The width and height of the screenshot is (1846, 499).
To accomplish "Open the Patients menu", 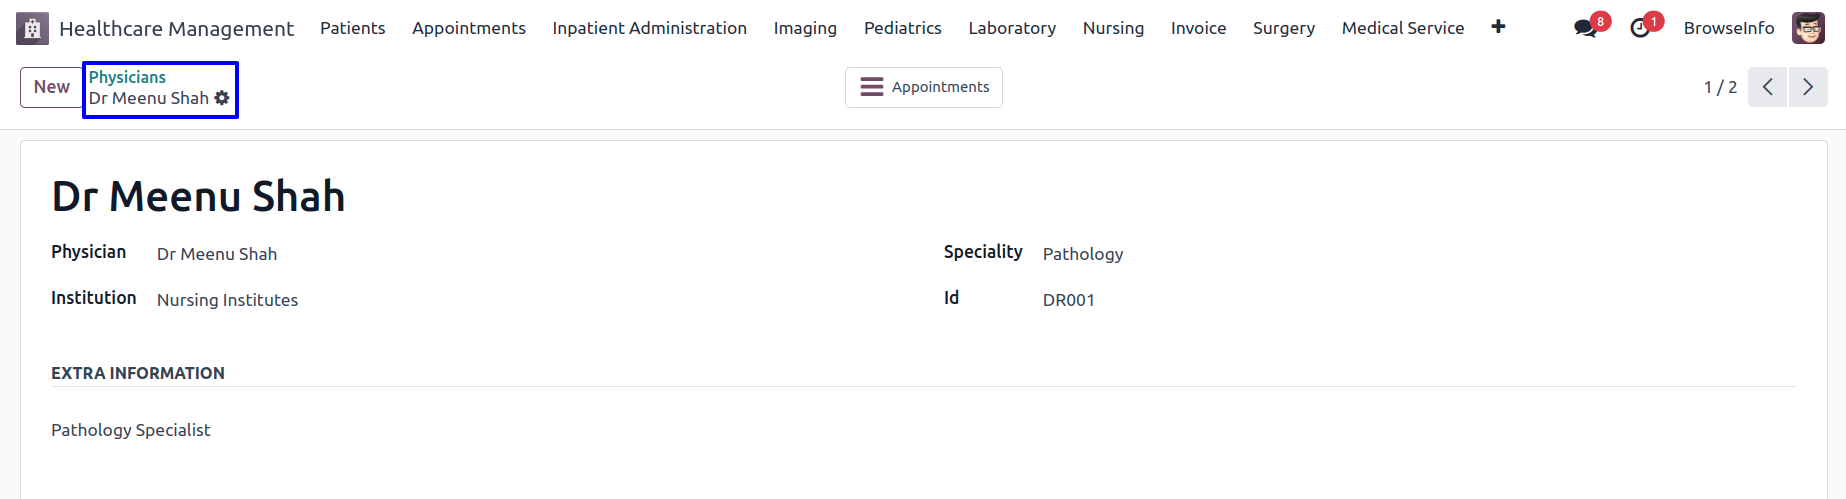I will click(352, 28).
